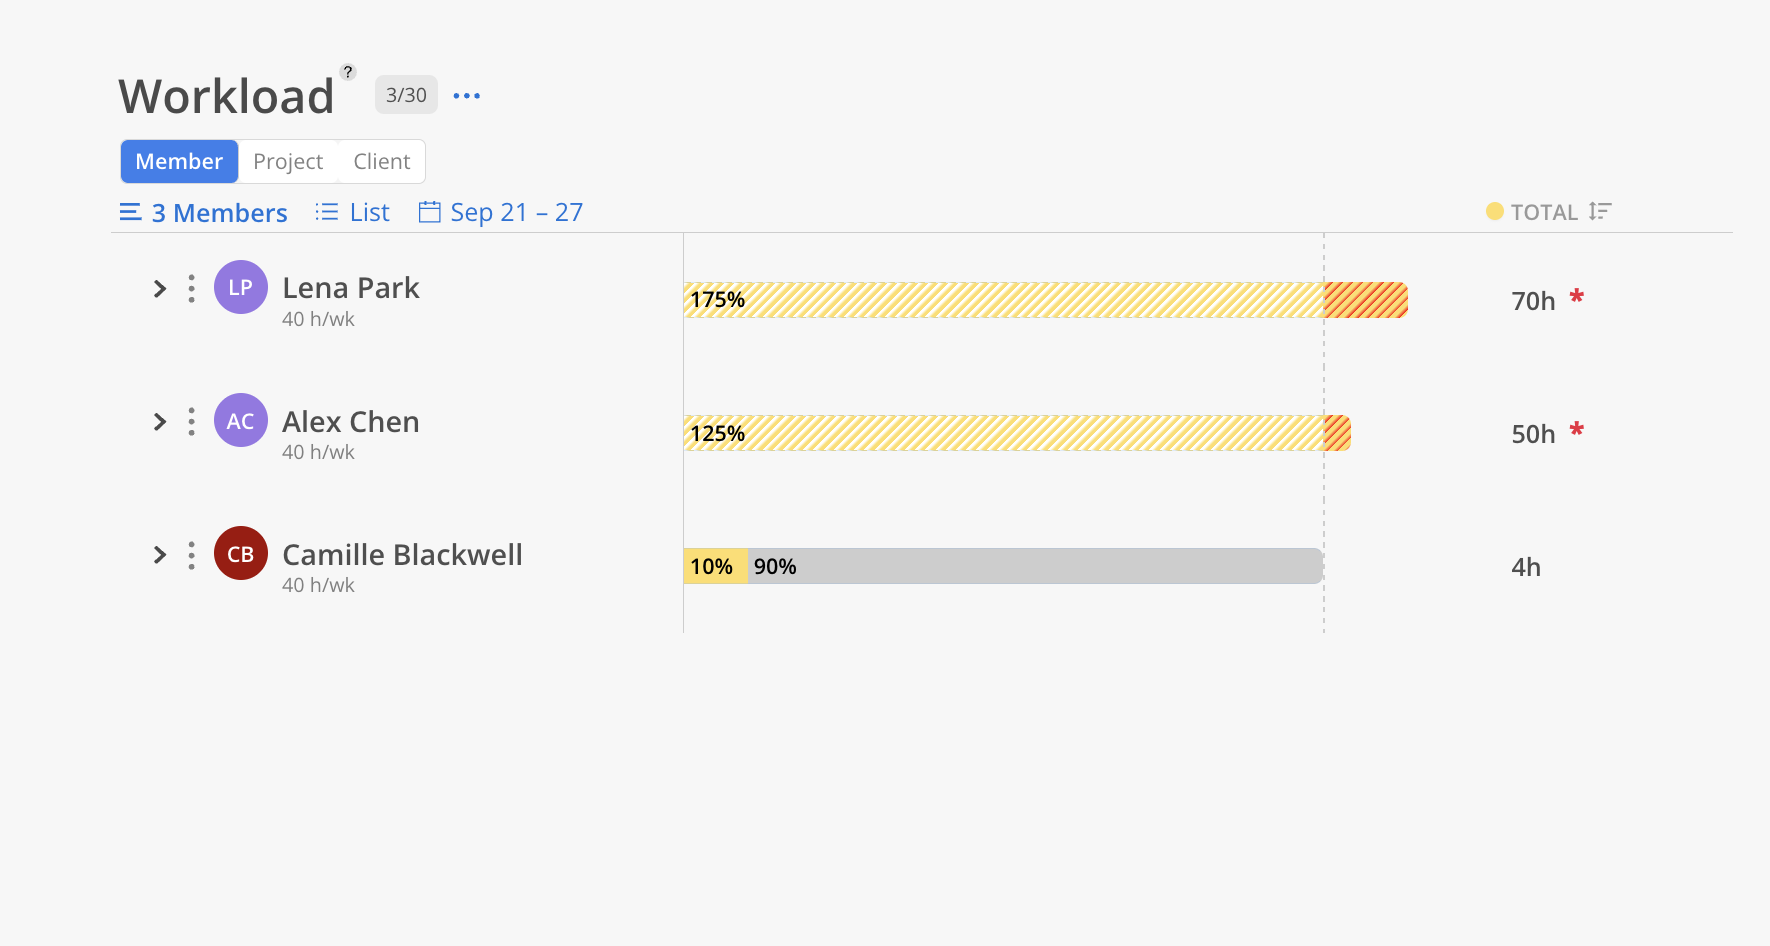
Task: Click the yellow TOTAL legend dot
Action: [1495, 211]
